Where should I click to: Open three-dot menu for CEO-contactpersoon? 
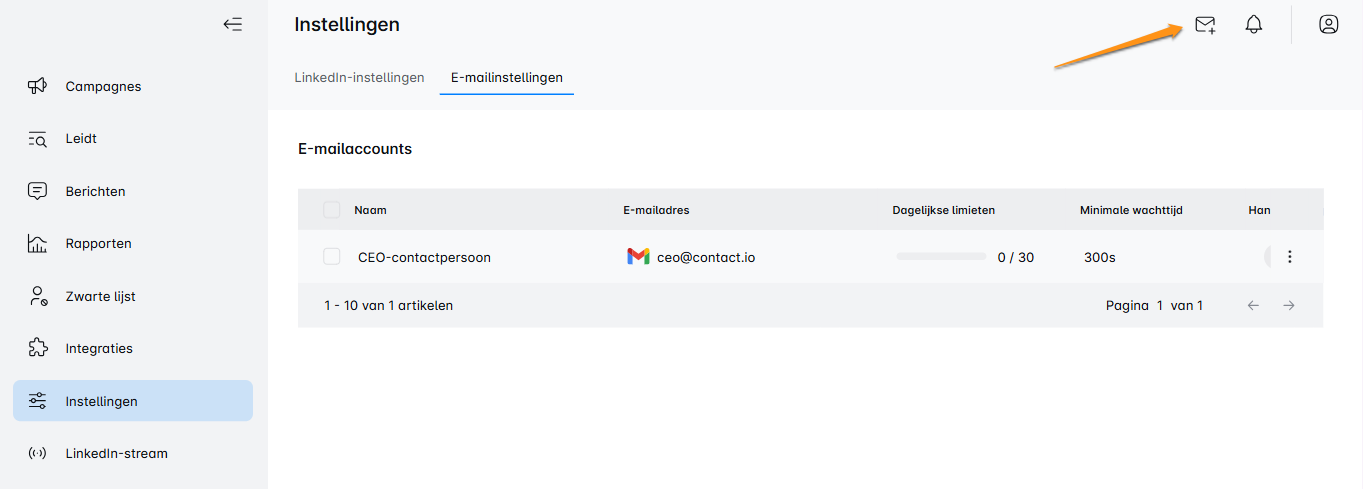pos(1289,257)
